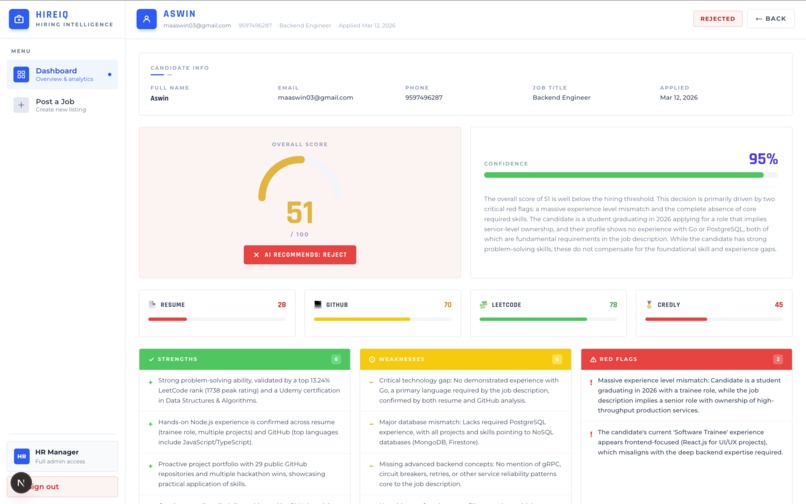Click the green Confidence progress bar
Image resolution: width=806 pixels, height=504 pixels.
pyautogui.click(x=624, y=175)
